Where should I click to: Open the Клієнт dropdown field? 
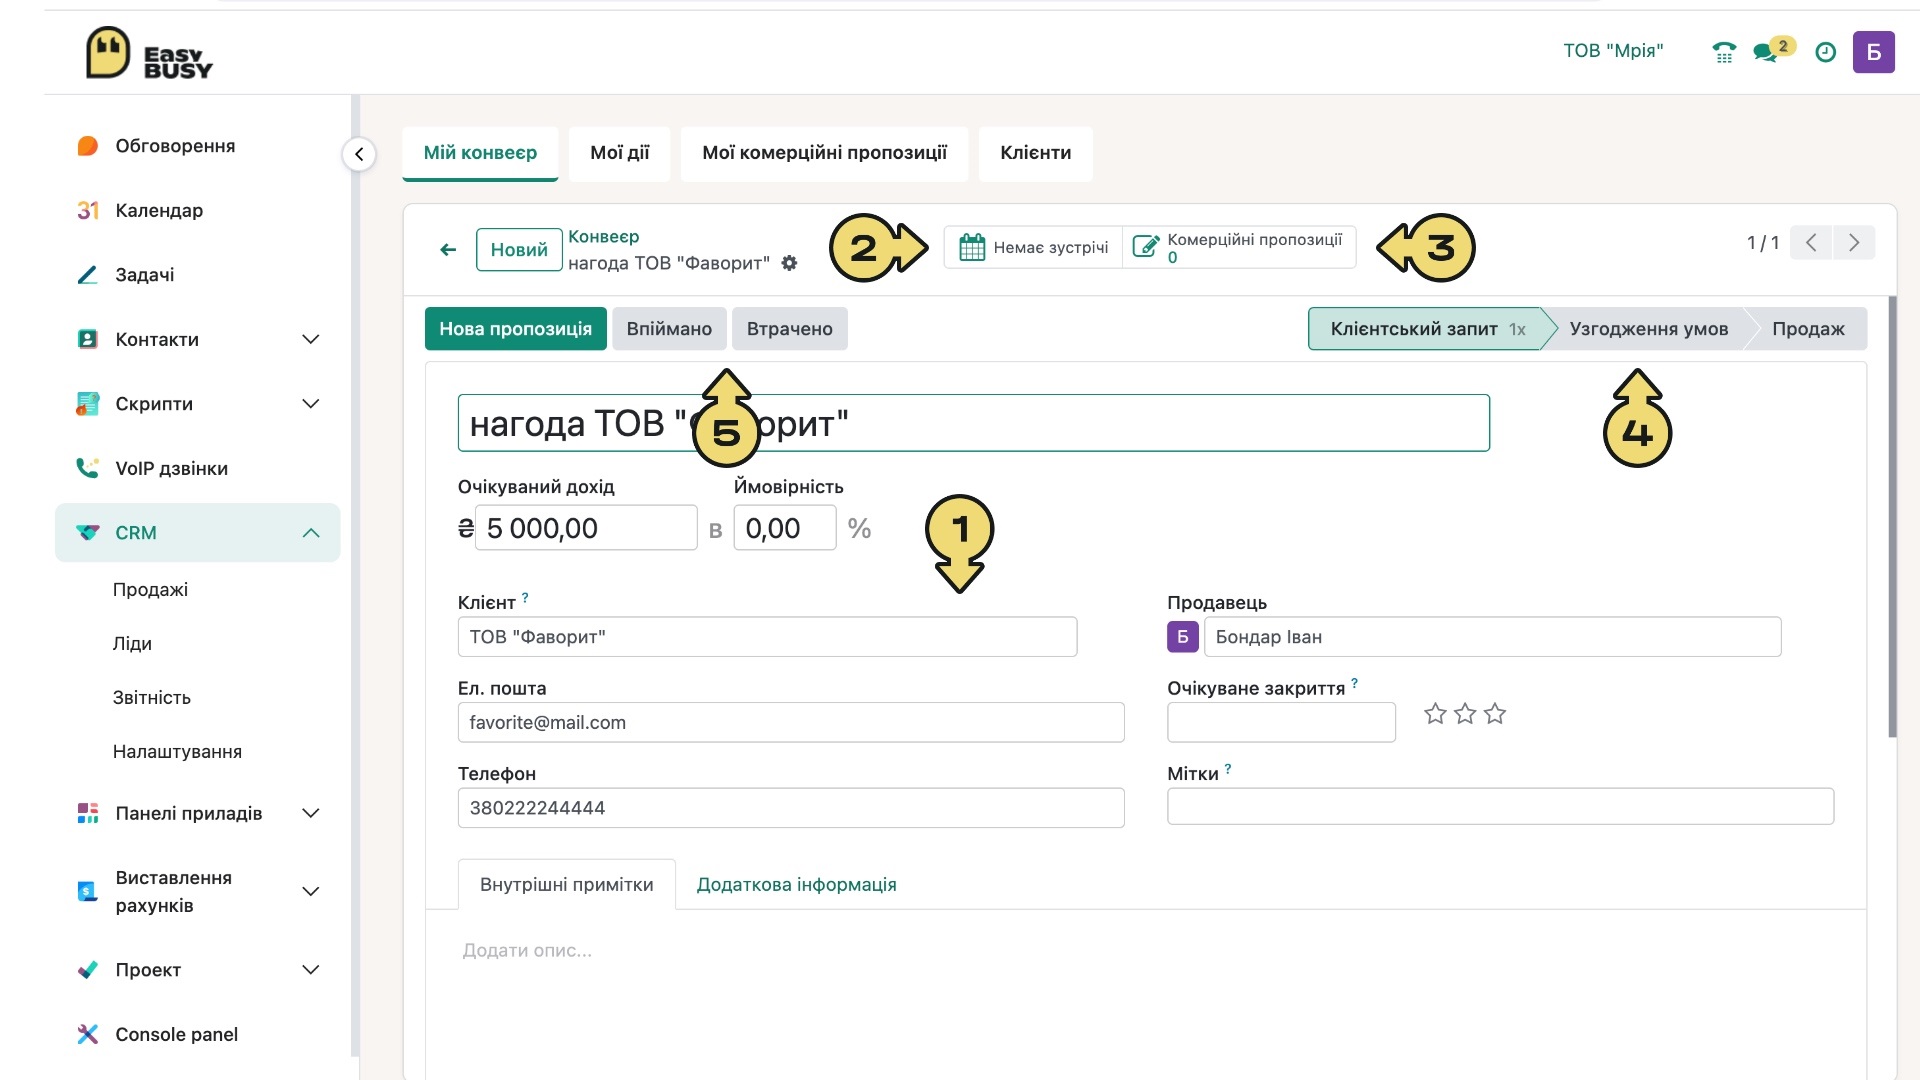[767, 637]
